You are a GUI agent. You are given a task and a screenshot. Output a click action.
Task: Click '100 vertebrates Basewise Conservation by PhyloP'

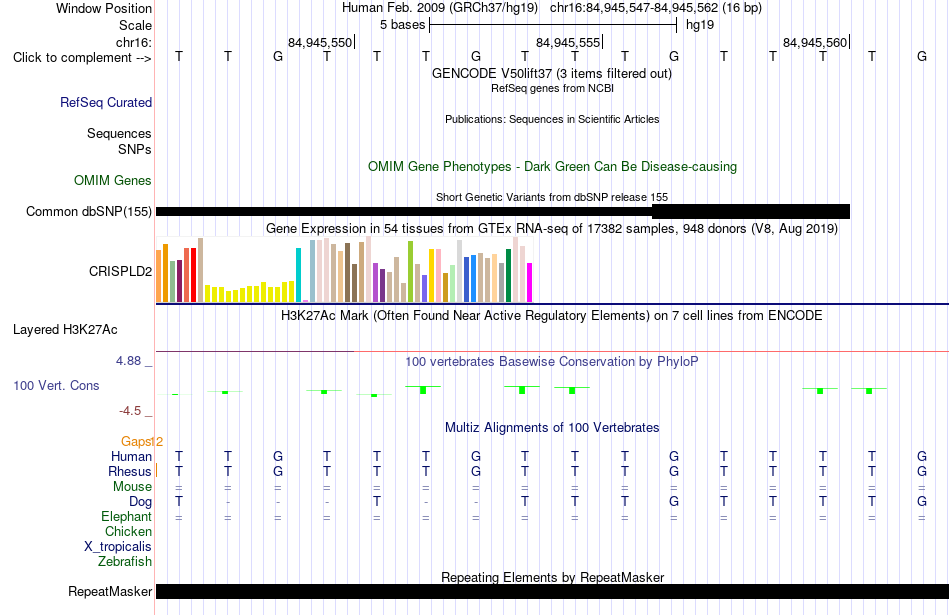(x=552, y=362)
